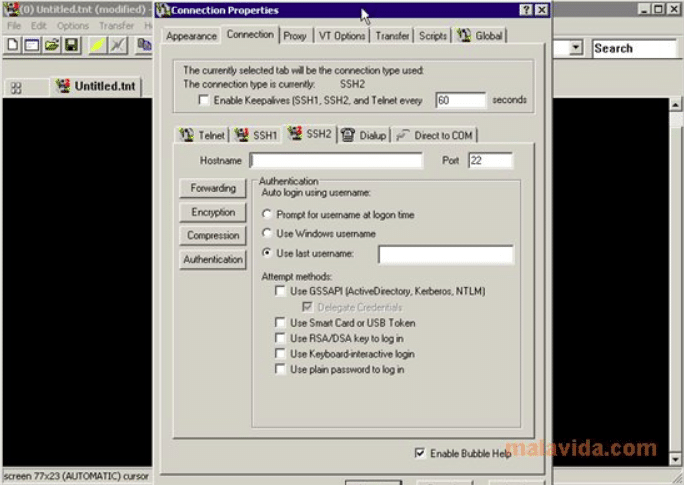Click the terminal scrollbar down arrow

pyautogui.click(x=675, y=459)
